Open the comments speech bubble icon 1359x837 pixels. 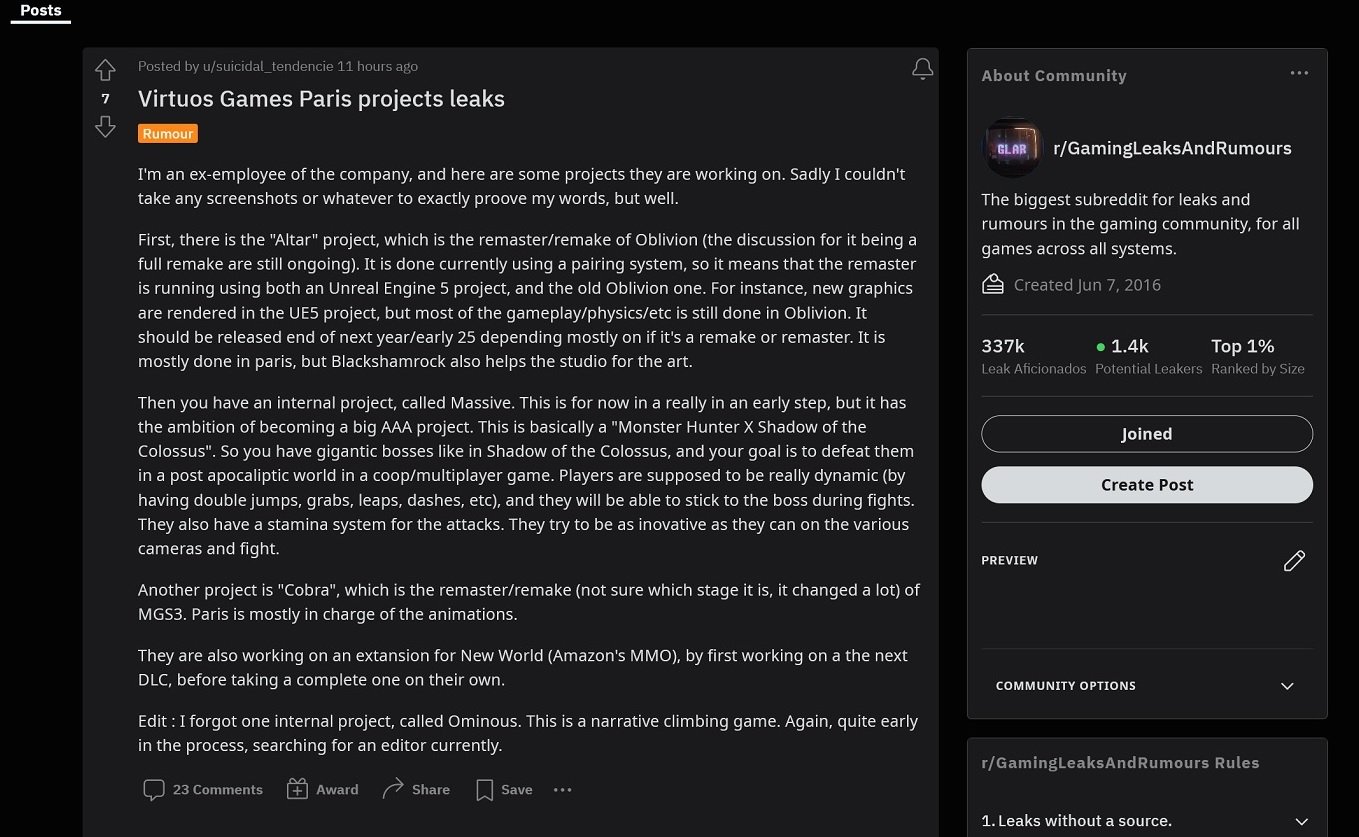tap(154, 790)
